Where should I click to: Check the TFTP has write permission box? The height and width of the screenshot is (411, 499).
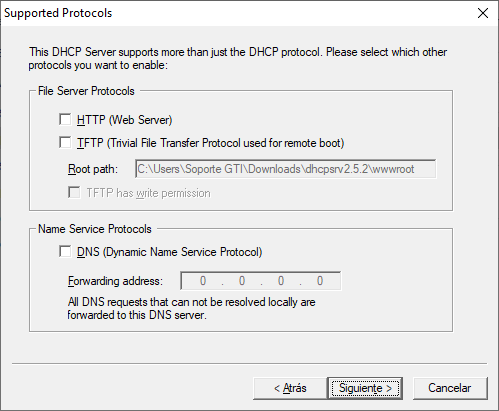coord(74,192)
